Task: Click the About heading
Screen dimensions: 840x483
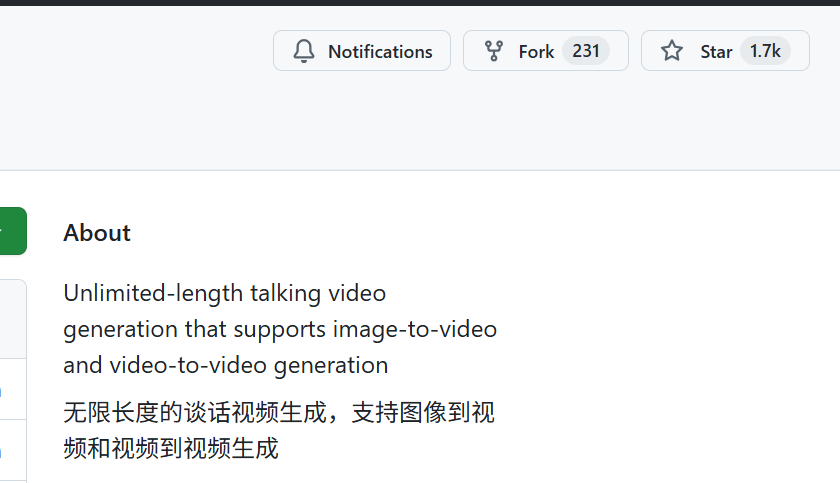Action: click(97, 233)
